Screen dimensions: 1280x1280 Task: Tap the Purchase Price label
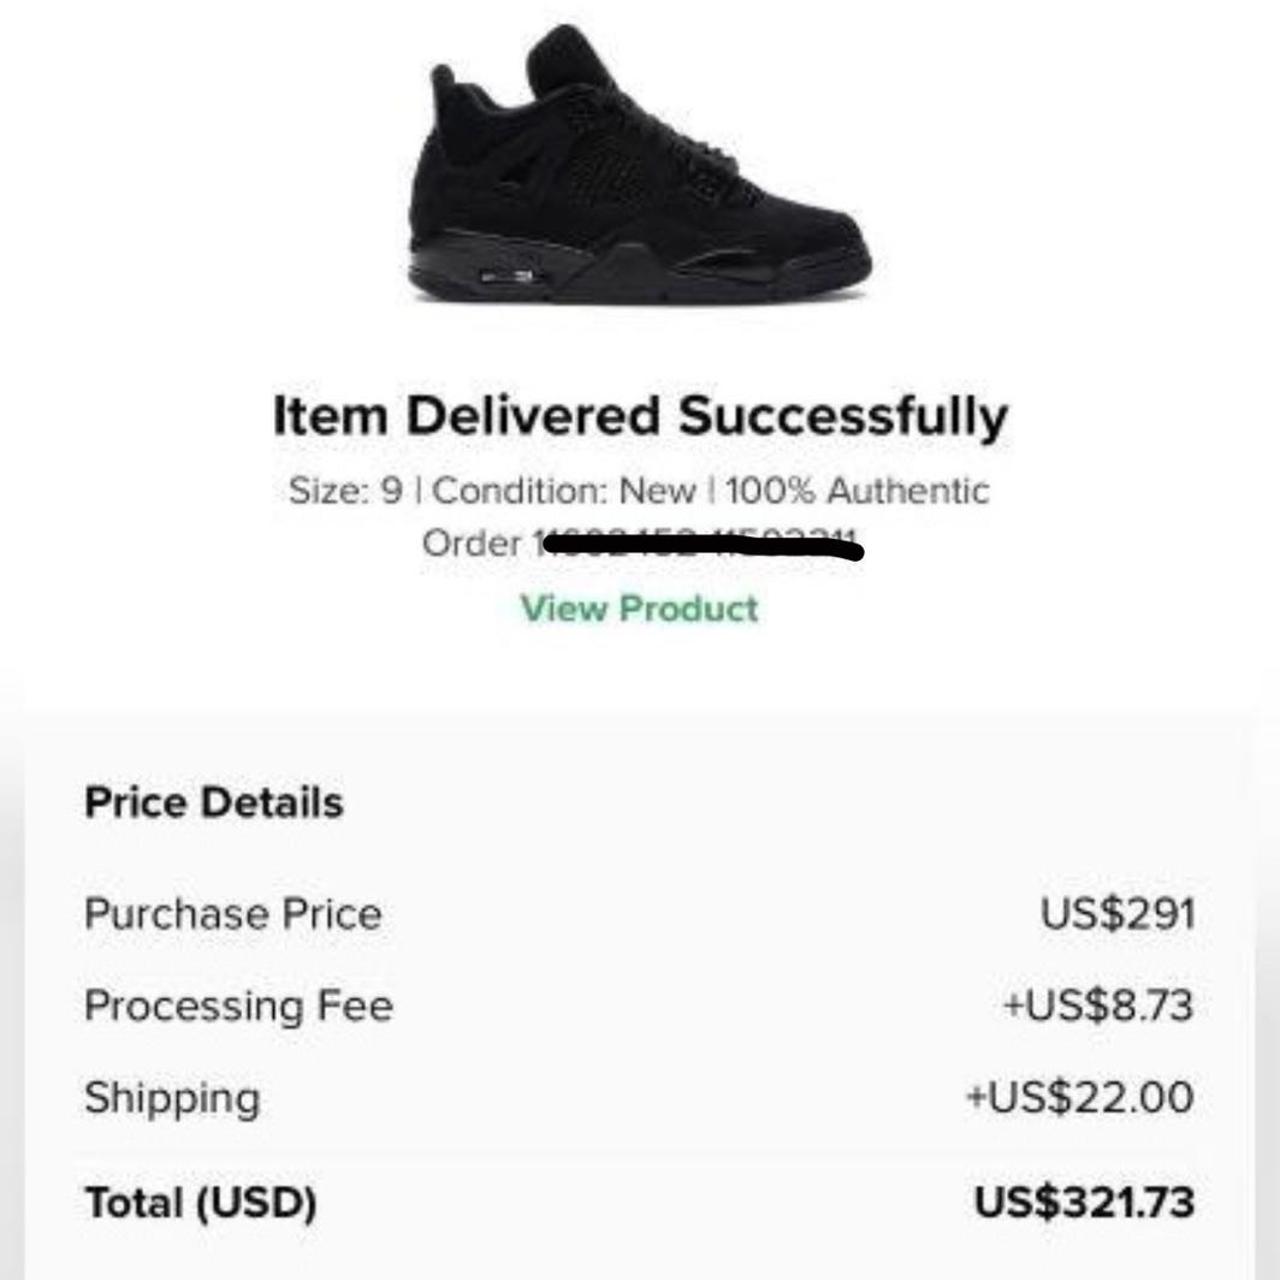pyautogui.click(x=233, y=914)
